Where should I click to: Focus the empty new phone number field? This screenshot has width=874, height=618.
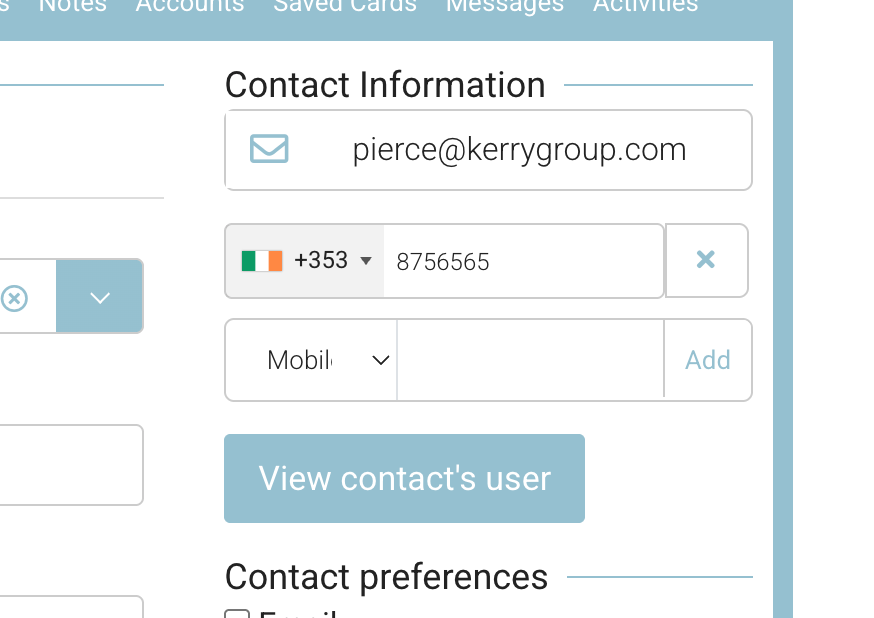pyautogui.click(x=530, y=360)
